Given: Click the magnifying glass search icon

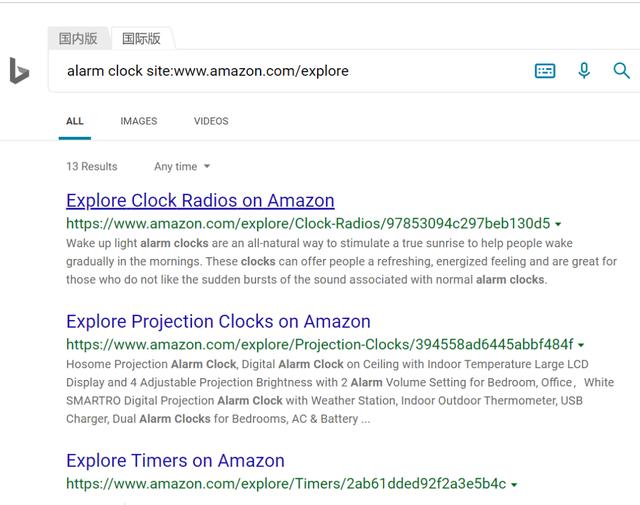Looking at the screenshot, I should pyautogui.click(x=621, y=71).
